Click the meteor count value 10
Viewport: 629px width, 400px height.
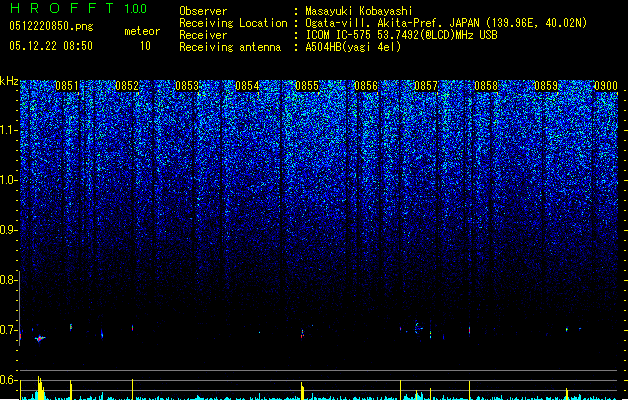pyautogui.click(x=145, y=46)
